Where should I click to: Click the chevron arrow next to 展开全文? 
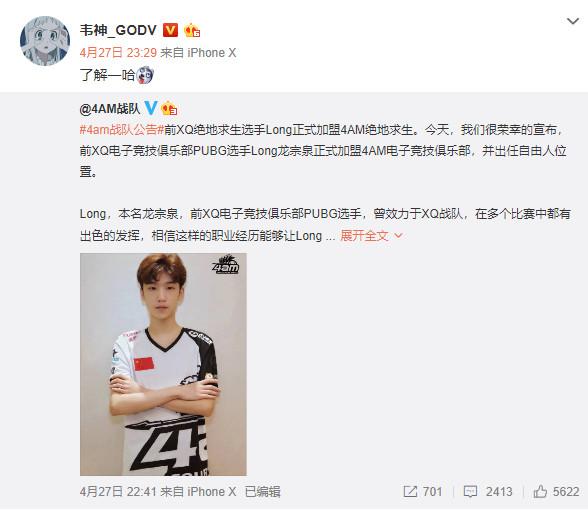tap(398, 236)
